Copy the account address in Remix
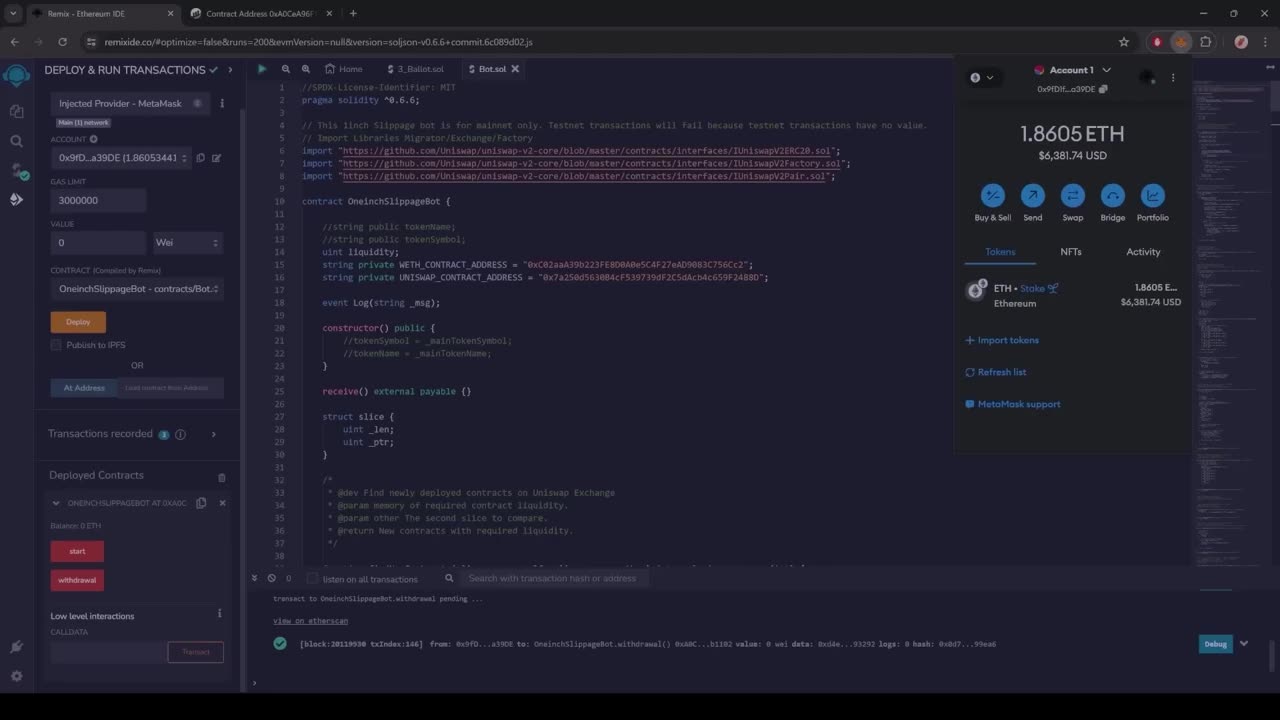 tap(201, 158)
